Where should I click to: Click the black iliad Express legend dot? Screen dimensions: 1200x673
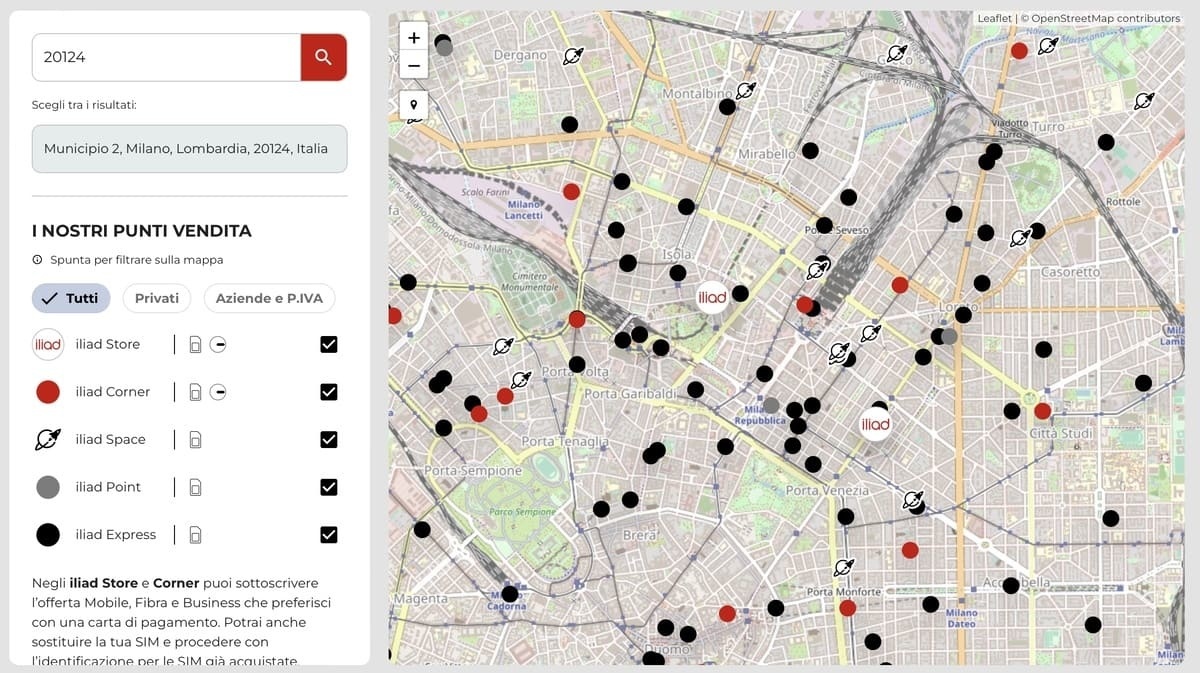pyautogui.click(x=48, y=535)
